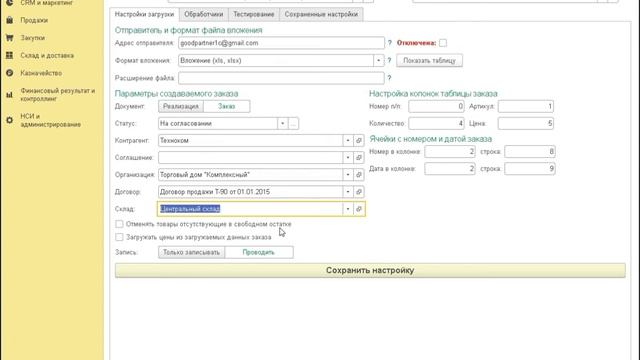The image size is (640, 360).
Task: Click Контрагент field with Техноком
Action: (x=250, y=140)
